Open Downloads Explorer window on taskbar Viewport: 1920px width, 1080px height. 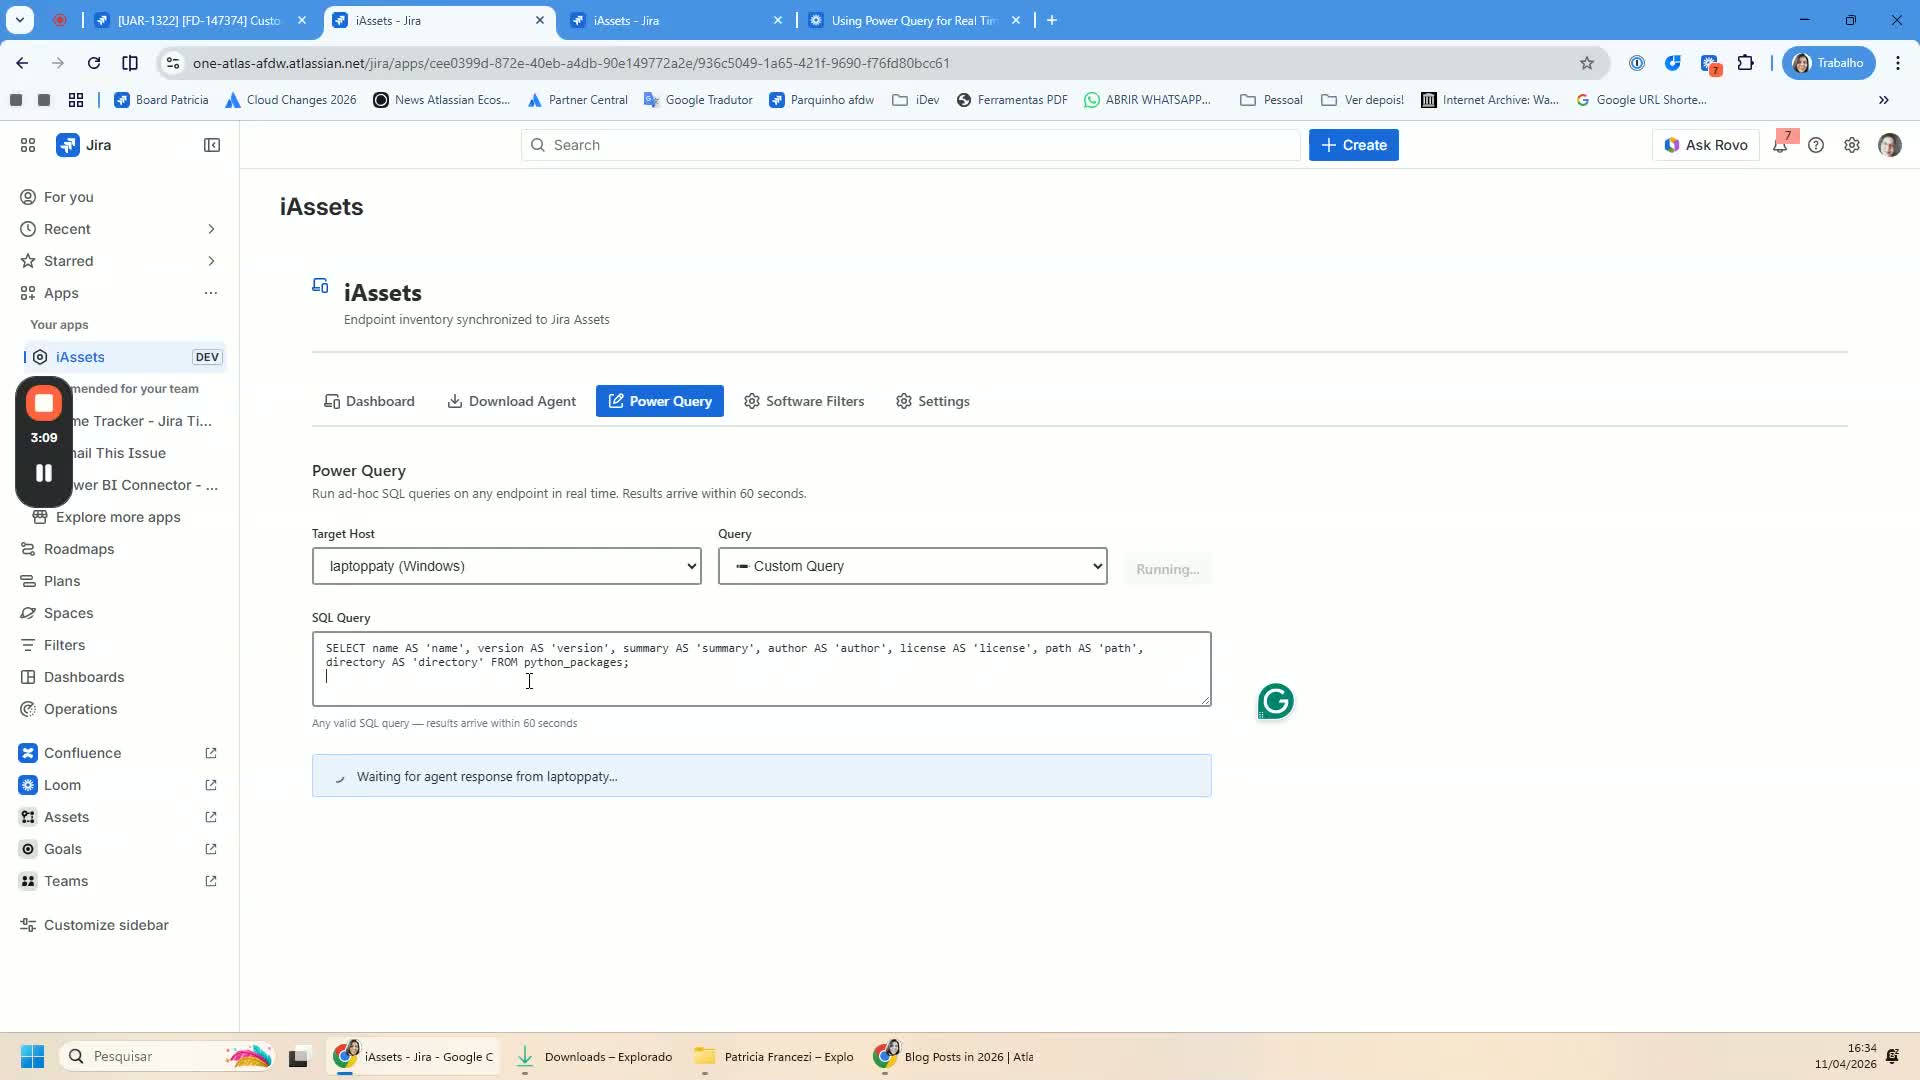[x=596, y=1057]
